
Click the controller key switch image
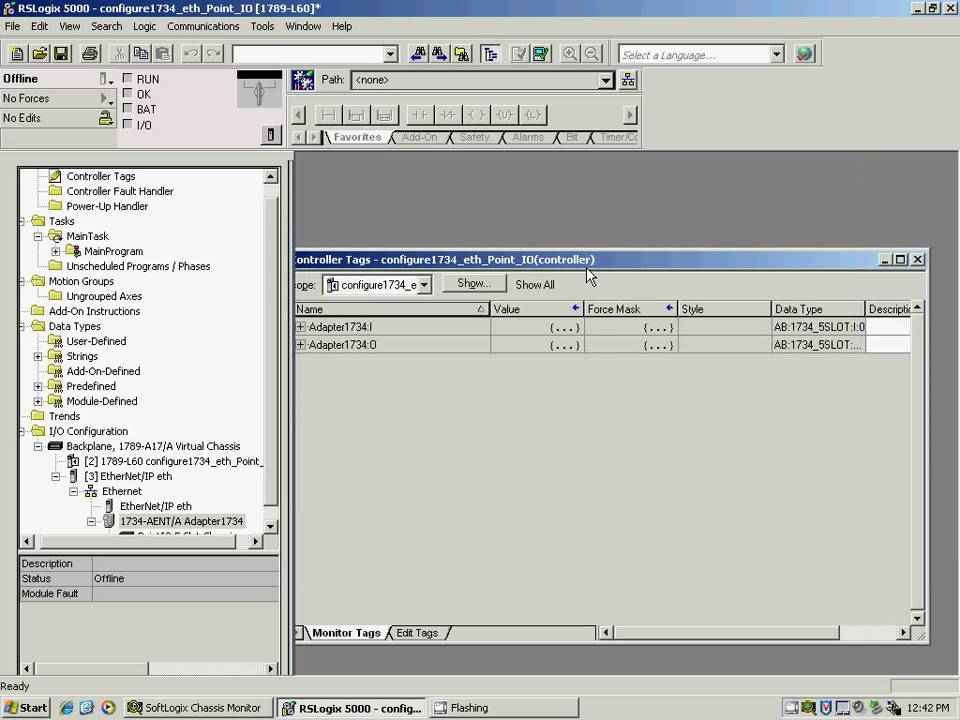[259, 89]
